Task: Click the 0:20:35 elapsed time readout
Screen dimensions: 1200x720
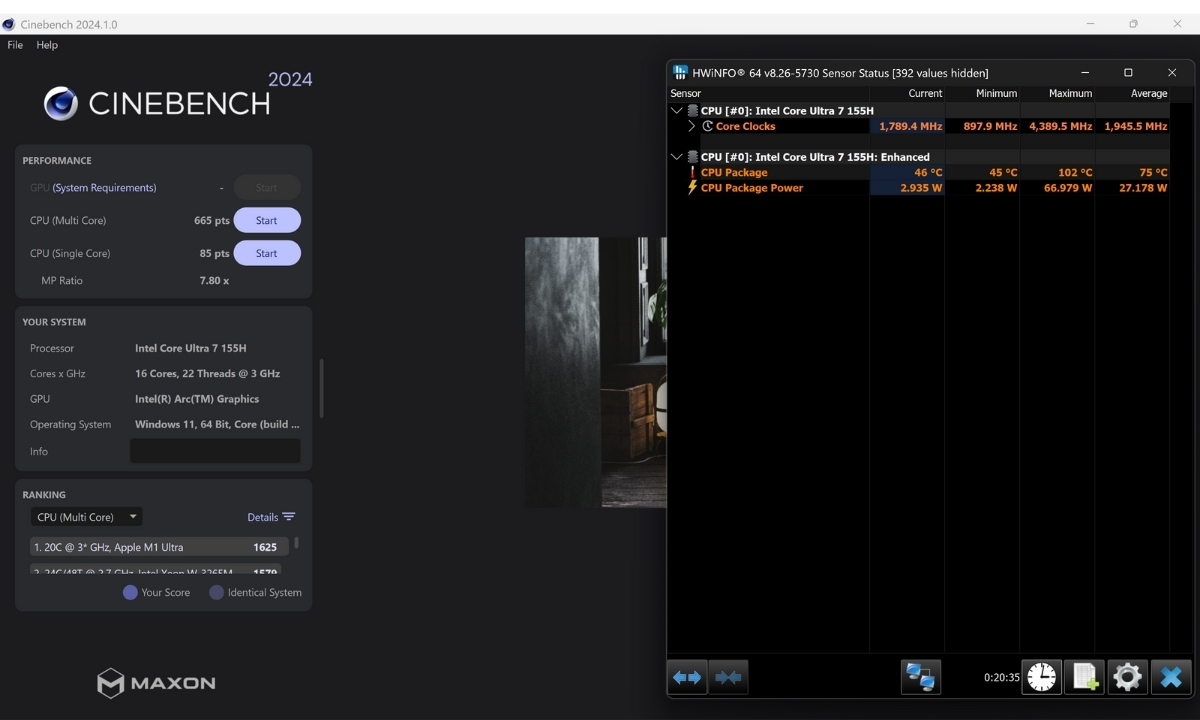Action: [1001, 677]
